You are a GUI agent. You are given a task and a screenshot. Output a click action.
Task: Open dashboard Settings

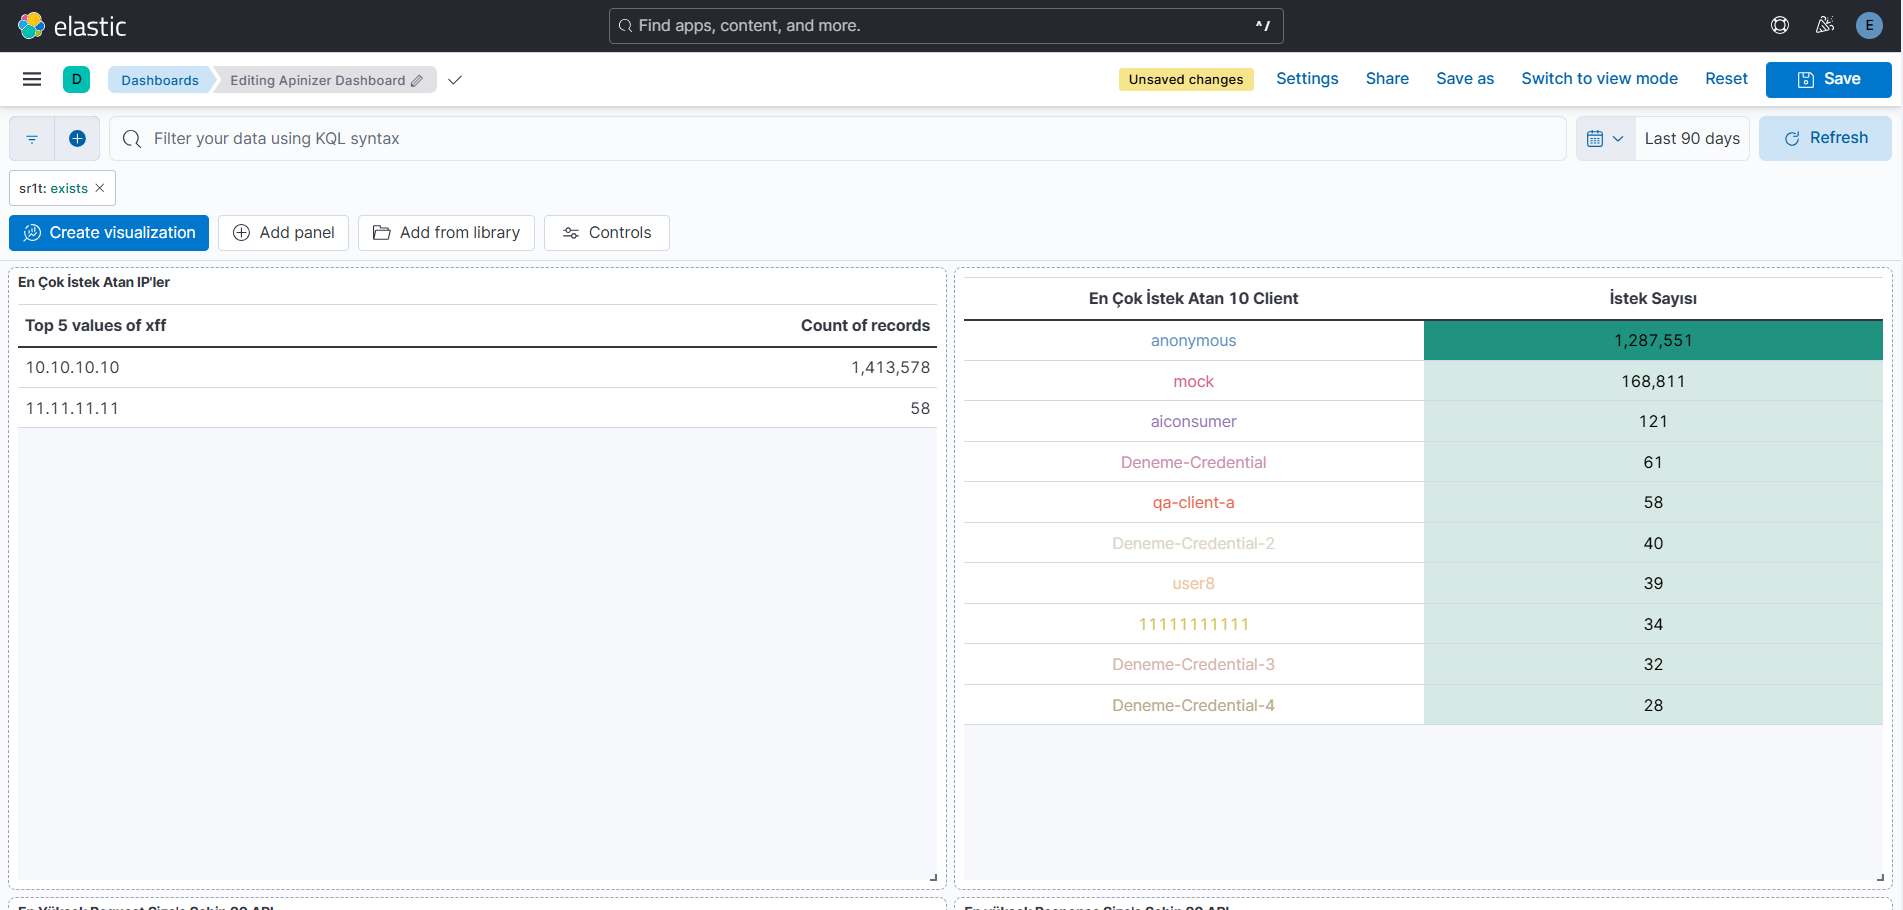[x=1307, y=79]
